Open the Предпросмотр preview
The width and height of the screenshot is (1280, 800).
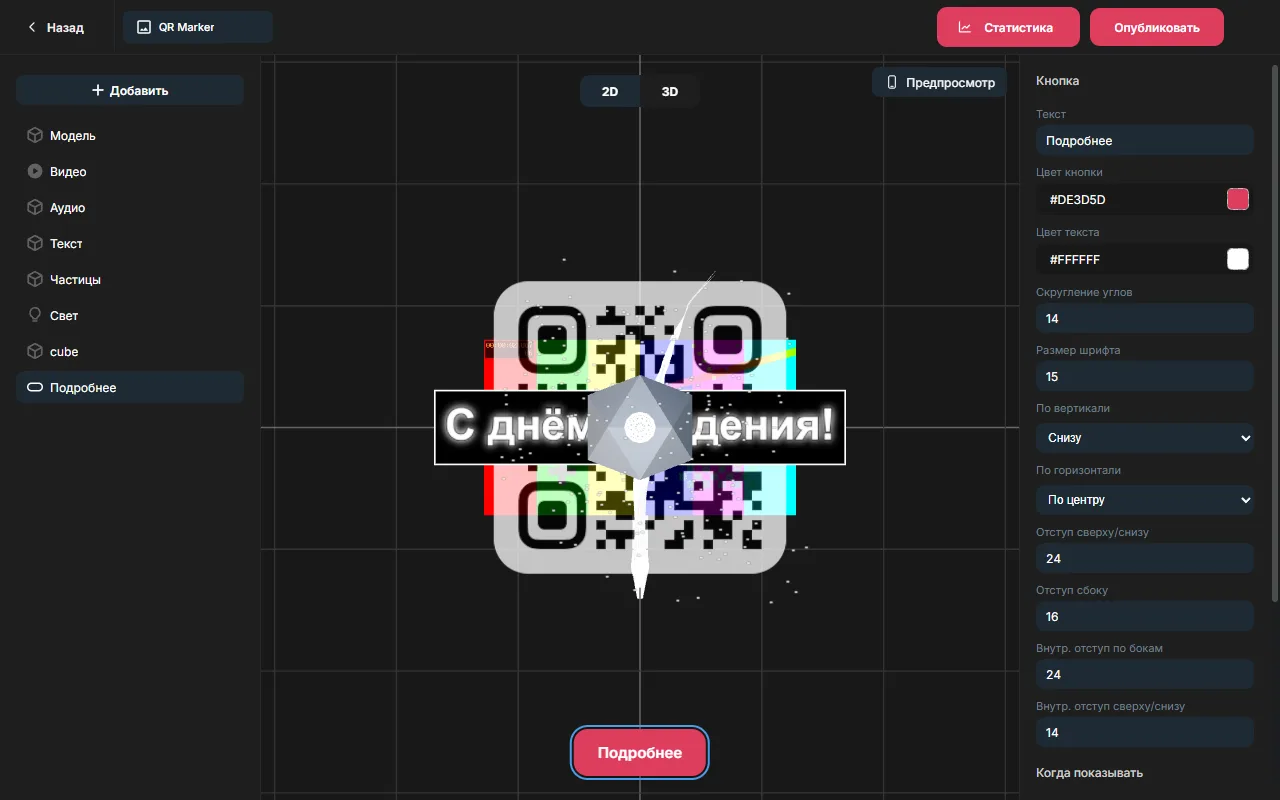click(939, 83)
